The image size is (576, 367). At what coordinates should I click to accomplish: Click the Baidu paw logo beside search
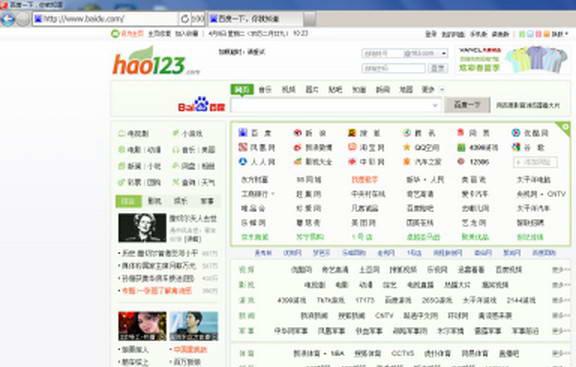tap(201, 104)
